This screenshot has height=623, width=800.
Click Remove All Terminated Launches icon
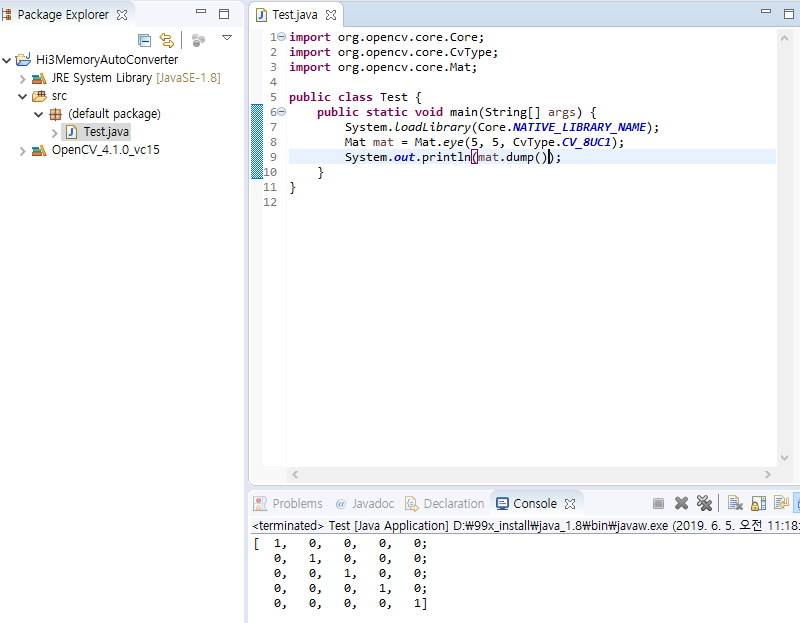[704, 503]
